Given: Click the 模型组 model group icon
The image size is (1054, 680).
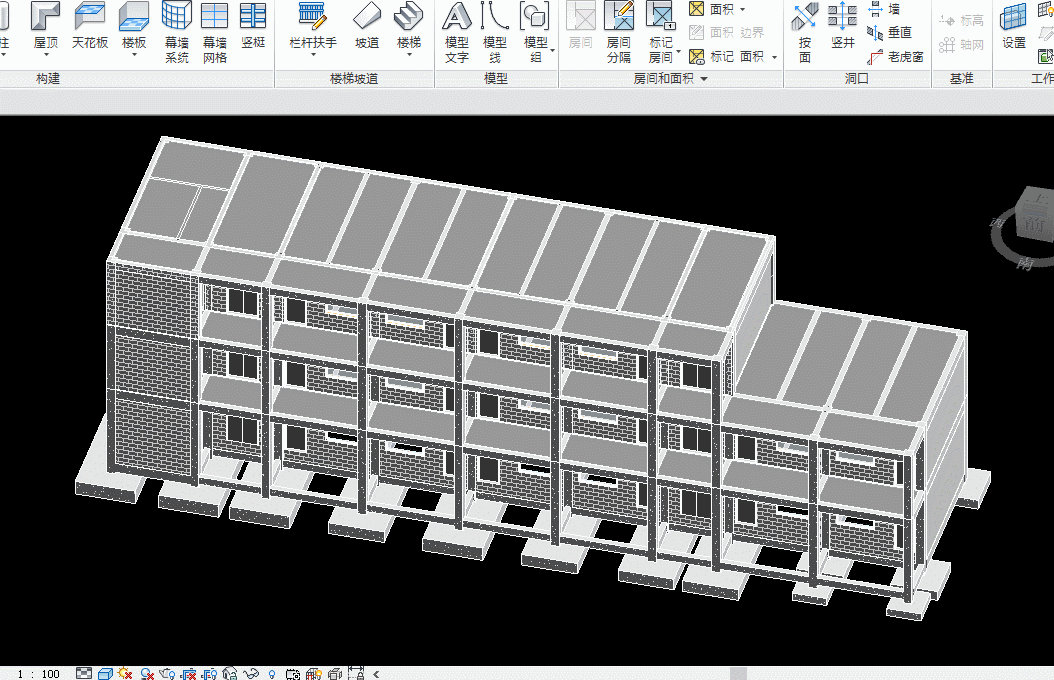Looking at the screenshot, I should [x=535, y=16].
